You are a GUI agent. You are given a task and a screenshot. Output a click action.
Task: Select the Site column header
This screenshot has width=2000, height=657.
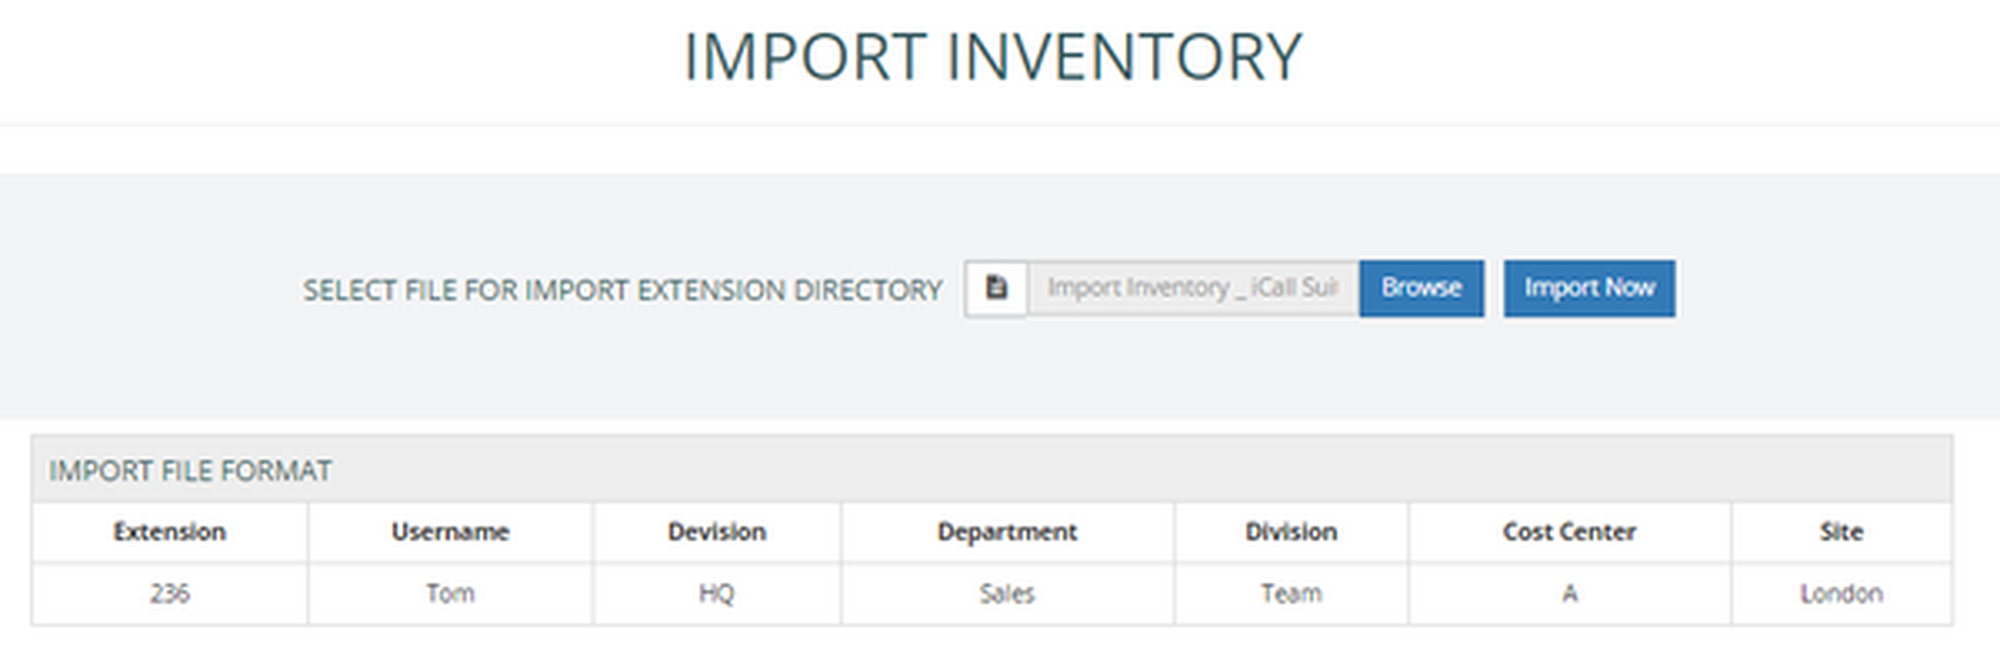(1841, 532)
